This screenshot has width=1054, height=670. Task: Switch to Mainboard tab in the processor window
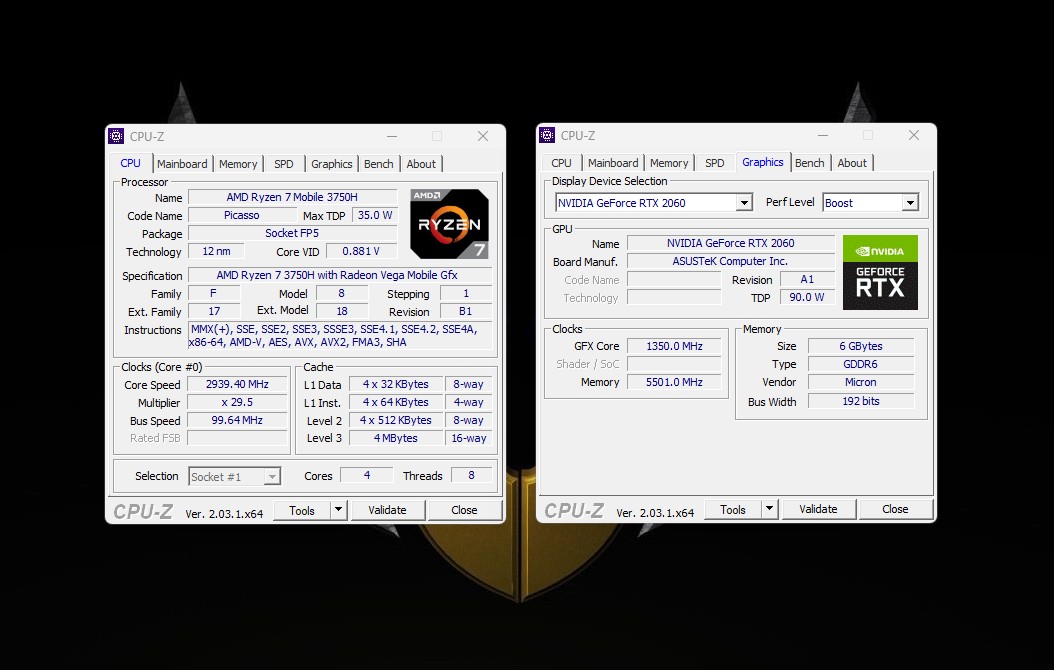(182, 164)
